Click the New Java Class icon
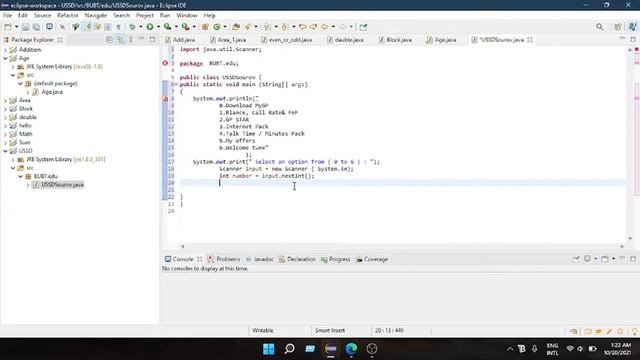The height and width of the screenshot is (360, 640). click(x=217, y=27)
